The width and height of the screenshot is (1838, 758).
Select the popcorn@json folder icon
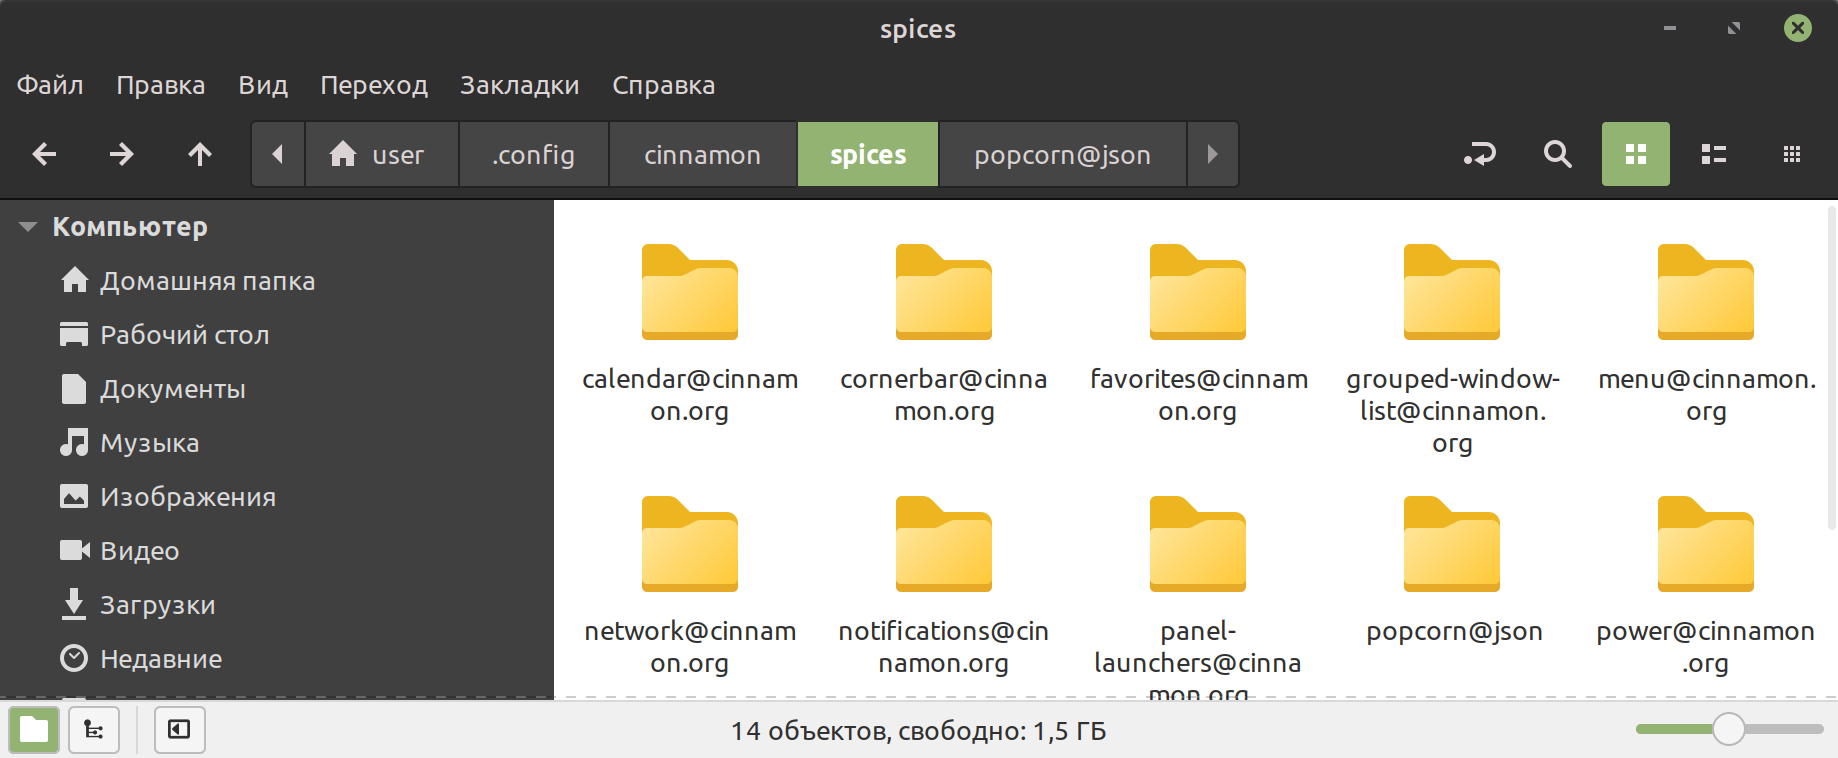1452,544
